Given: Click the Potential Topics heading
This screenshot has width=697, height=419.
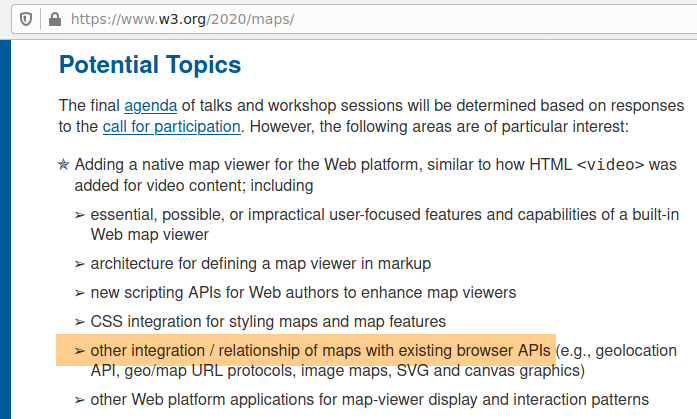Looking at the screenshot, I should point(150,66).
